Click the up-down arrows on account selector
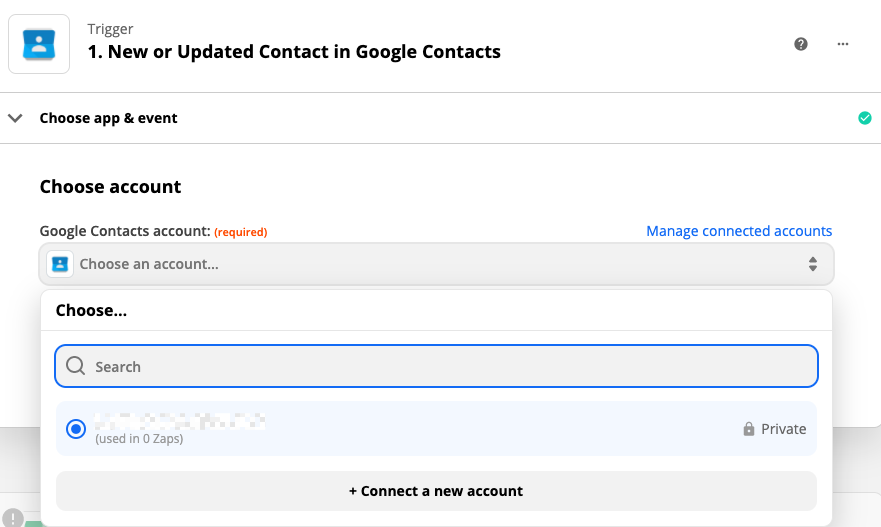This screenshot has width=881, height=527. [x=813, y=265]
